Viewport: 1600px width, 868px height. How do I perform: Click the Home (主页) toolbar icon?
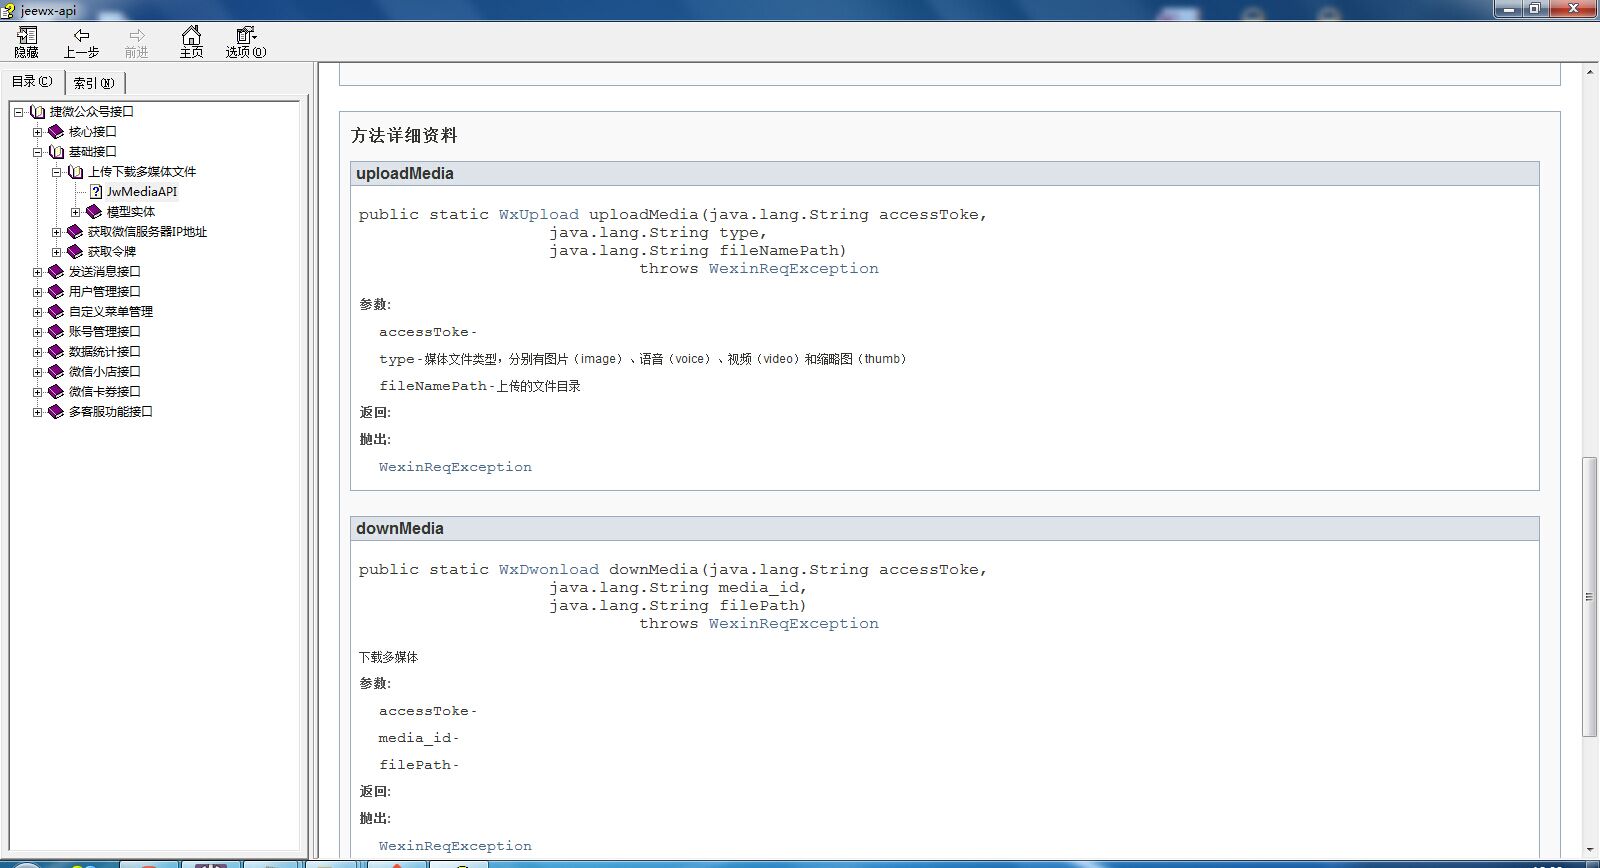click(191, 36)
